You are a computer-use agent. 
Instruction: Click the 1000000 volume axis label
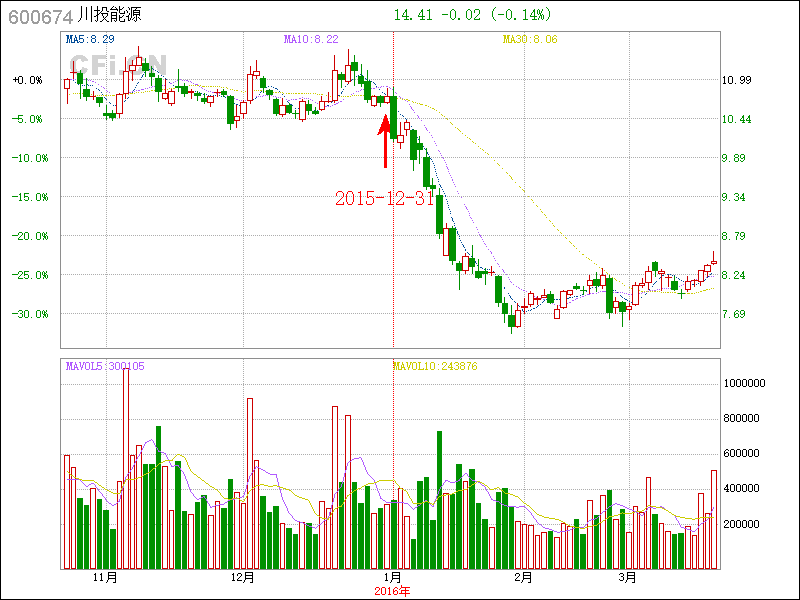click(x=745, y=383)
